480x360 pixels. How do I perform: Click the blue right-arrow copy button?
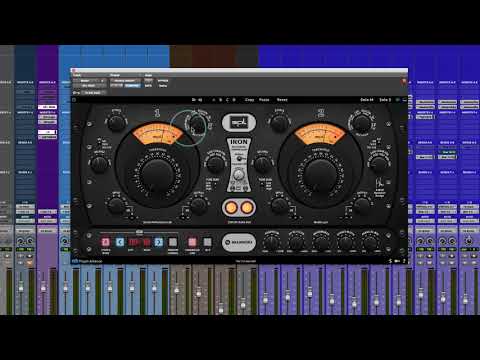pyautogui.click(x=159, y=242)
